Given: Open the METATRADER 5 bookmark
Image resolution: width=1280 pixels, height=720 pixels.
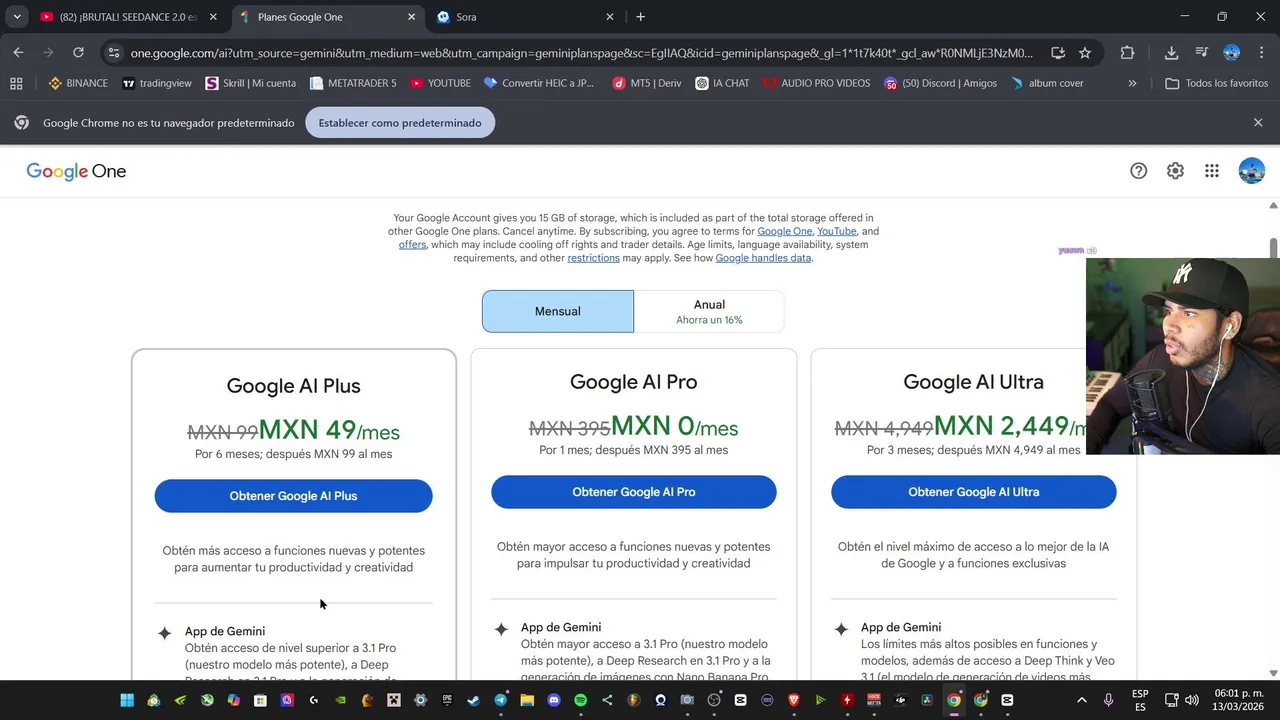Looking at the screenshot, I should point(353,83).
